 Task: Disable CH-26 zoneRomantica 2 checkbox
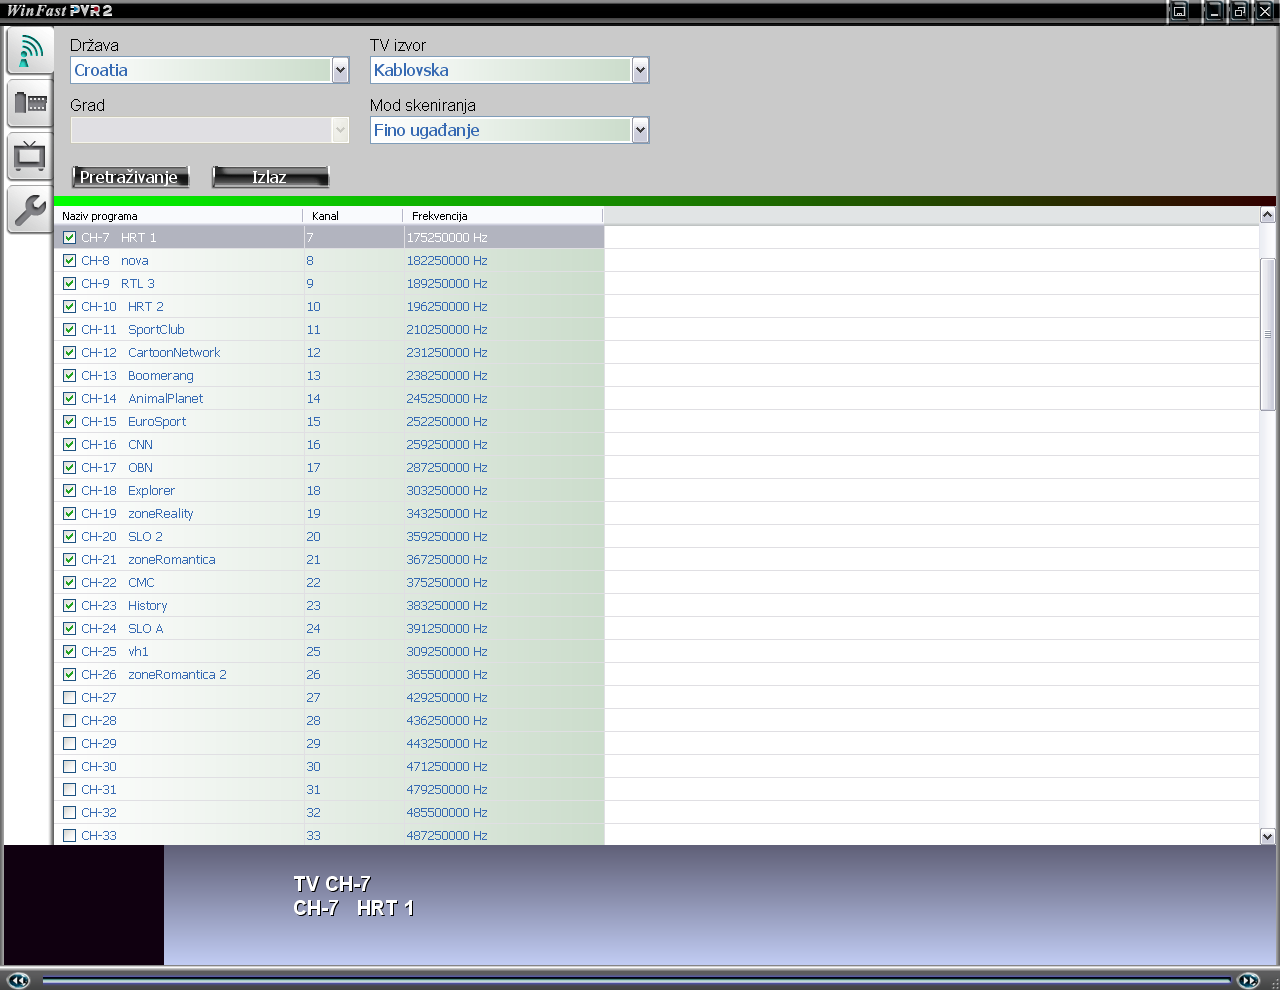pos(70,675)
